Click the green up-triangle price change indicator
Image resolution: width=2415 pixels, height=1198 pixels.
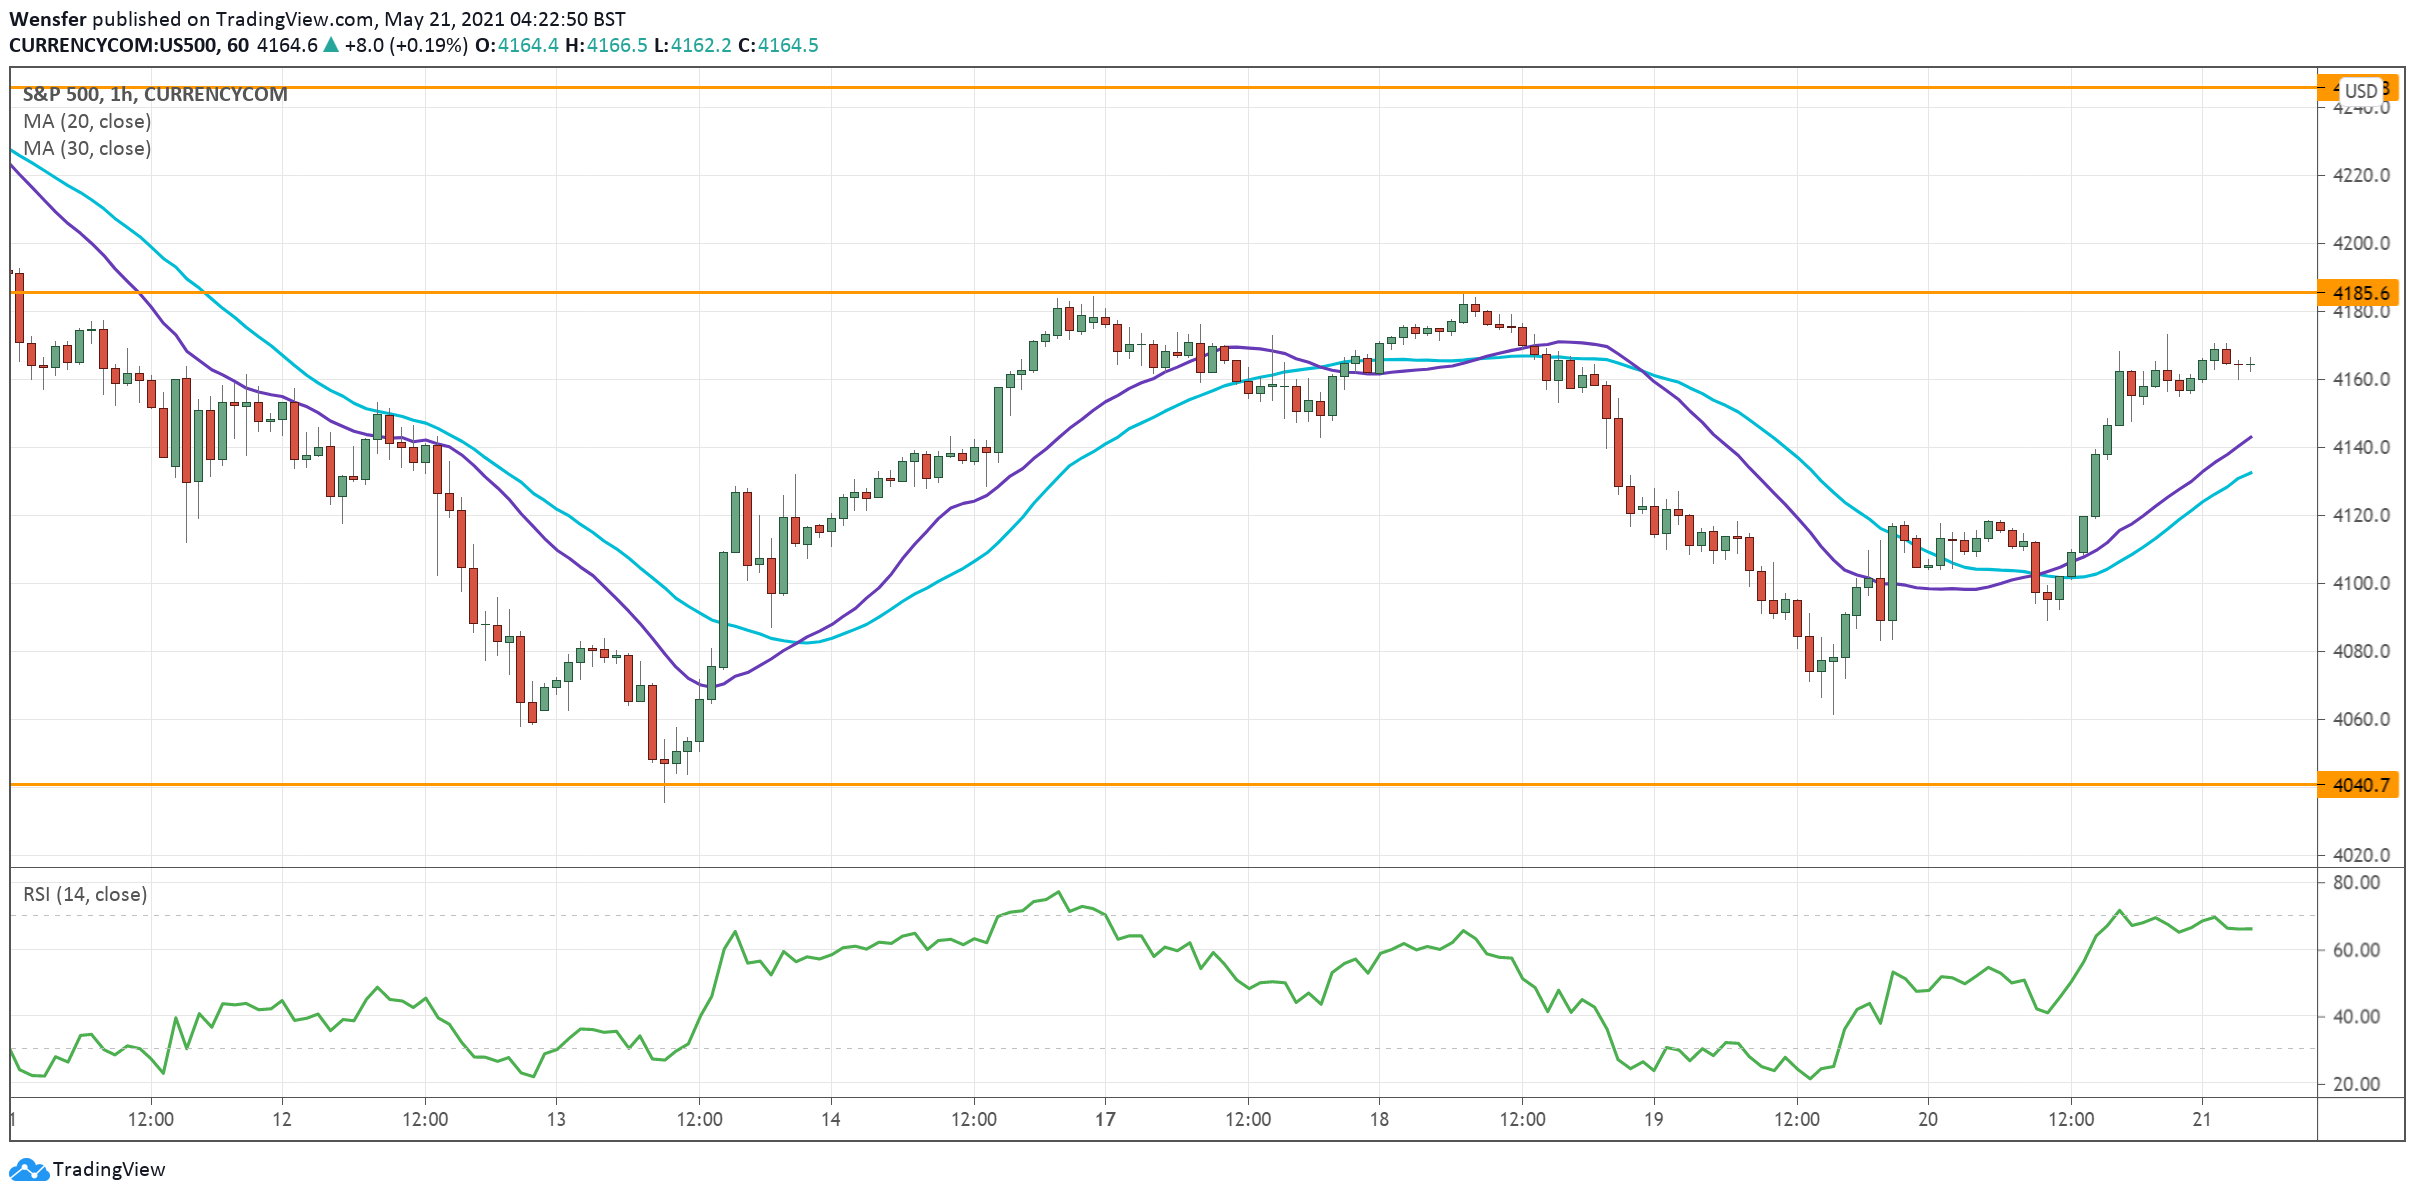coord(330,44)
